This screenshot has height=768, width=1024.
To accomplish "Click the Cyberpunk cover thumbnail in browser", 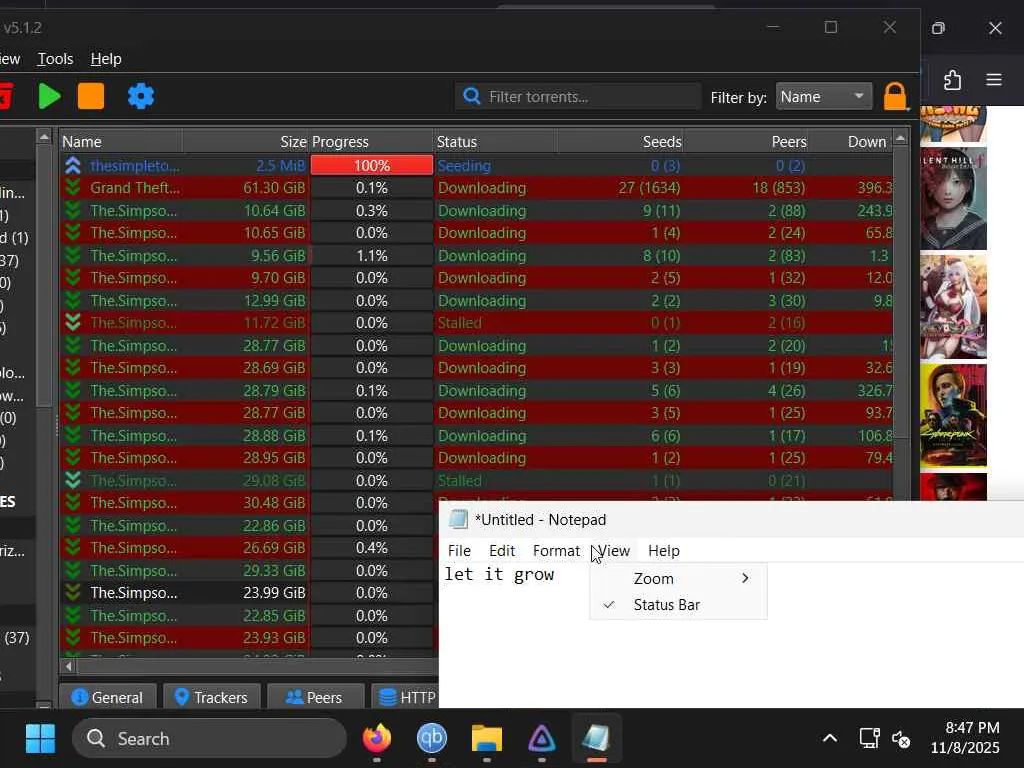I will tap(953, 417).
